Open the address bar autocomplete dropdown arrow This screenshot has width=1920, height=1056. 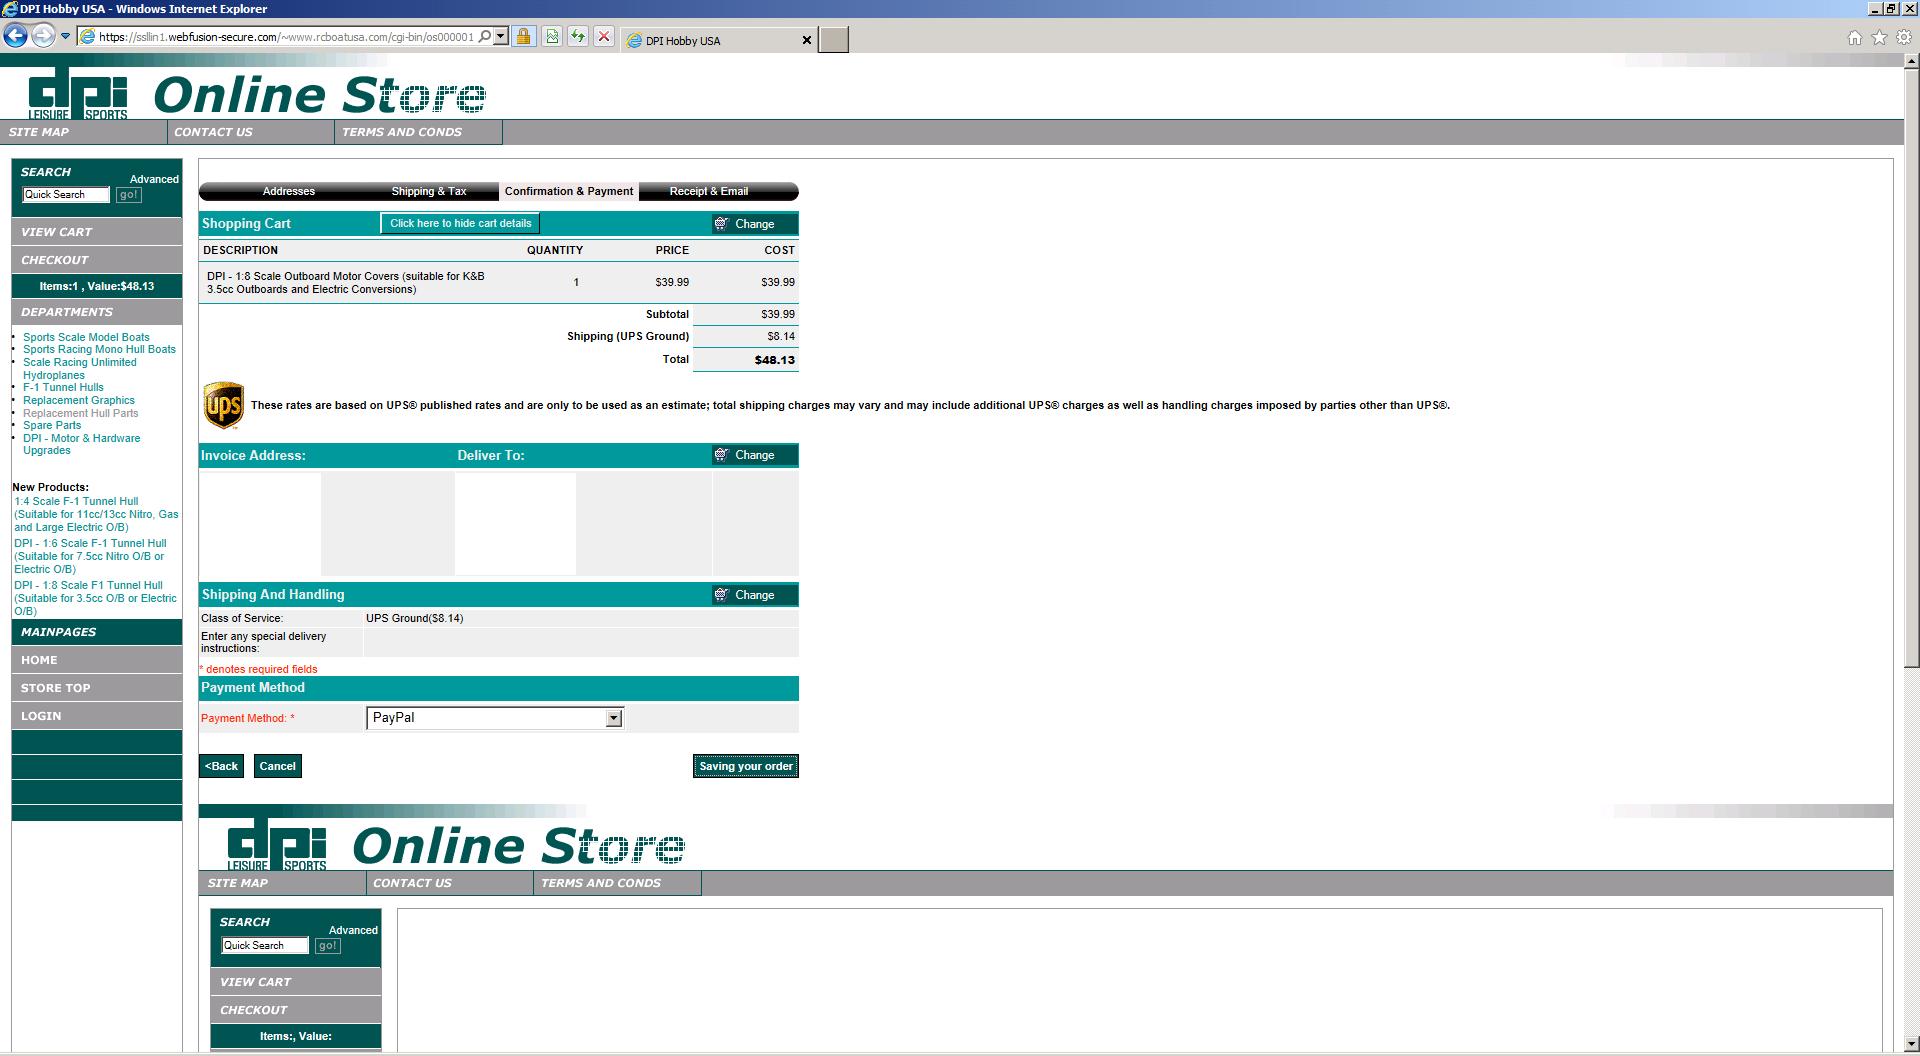[501, 37]
